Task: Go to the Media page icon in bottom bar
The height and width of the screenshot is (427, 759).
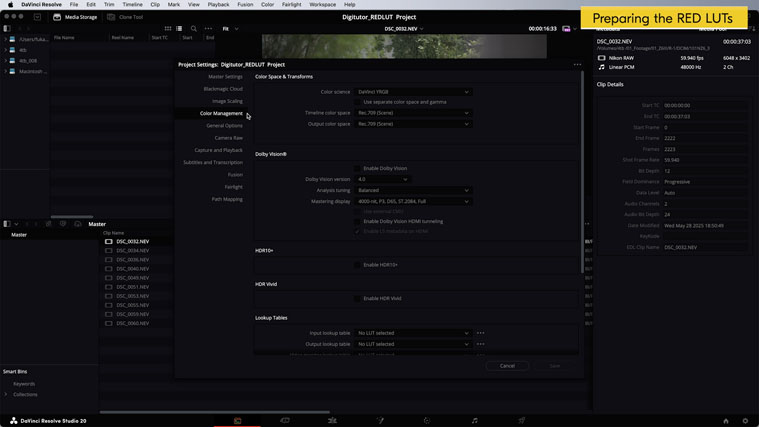Action: (x=237, y=421)
